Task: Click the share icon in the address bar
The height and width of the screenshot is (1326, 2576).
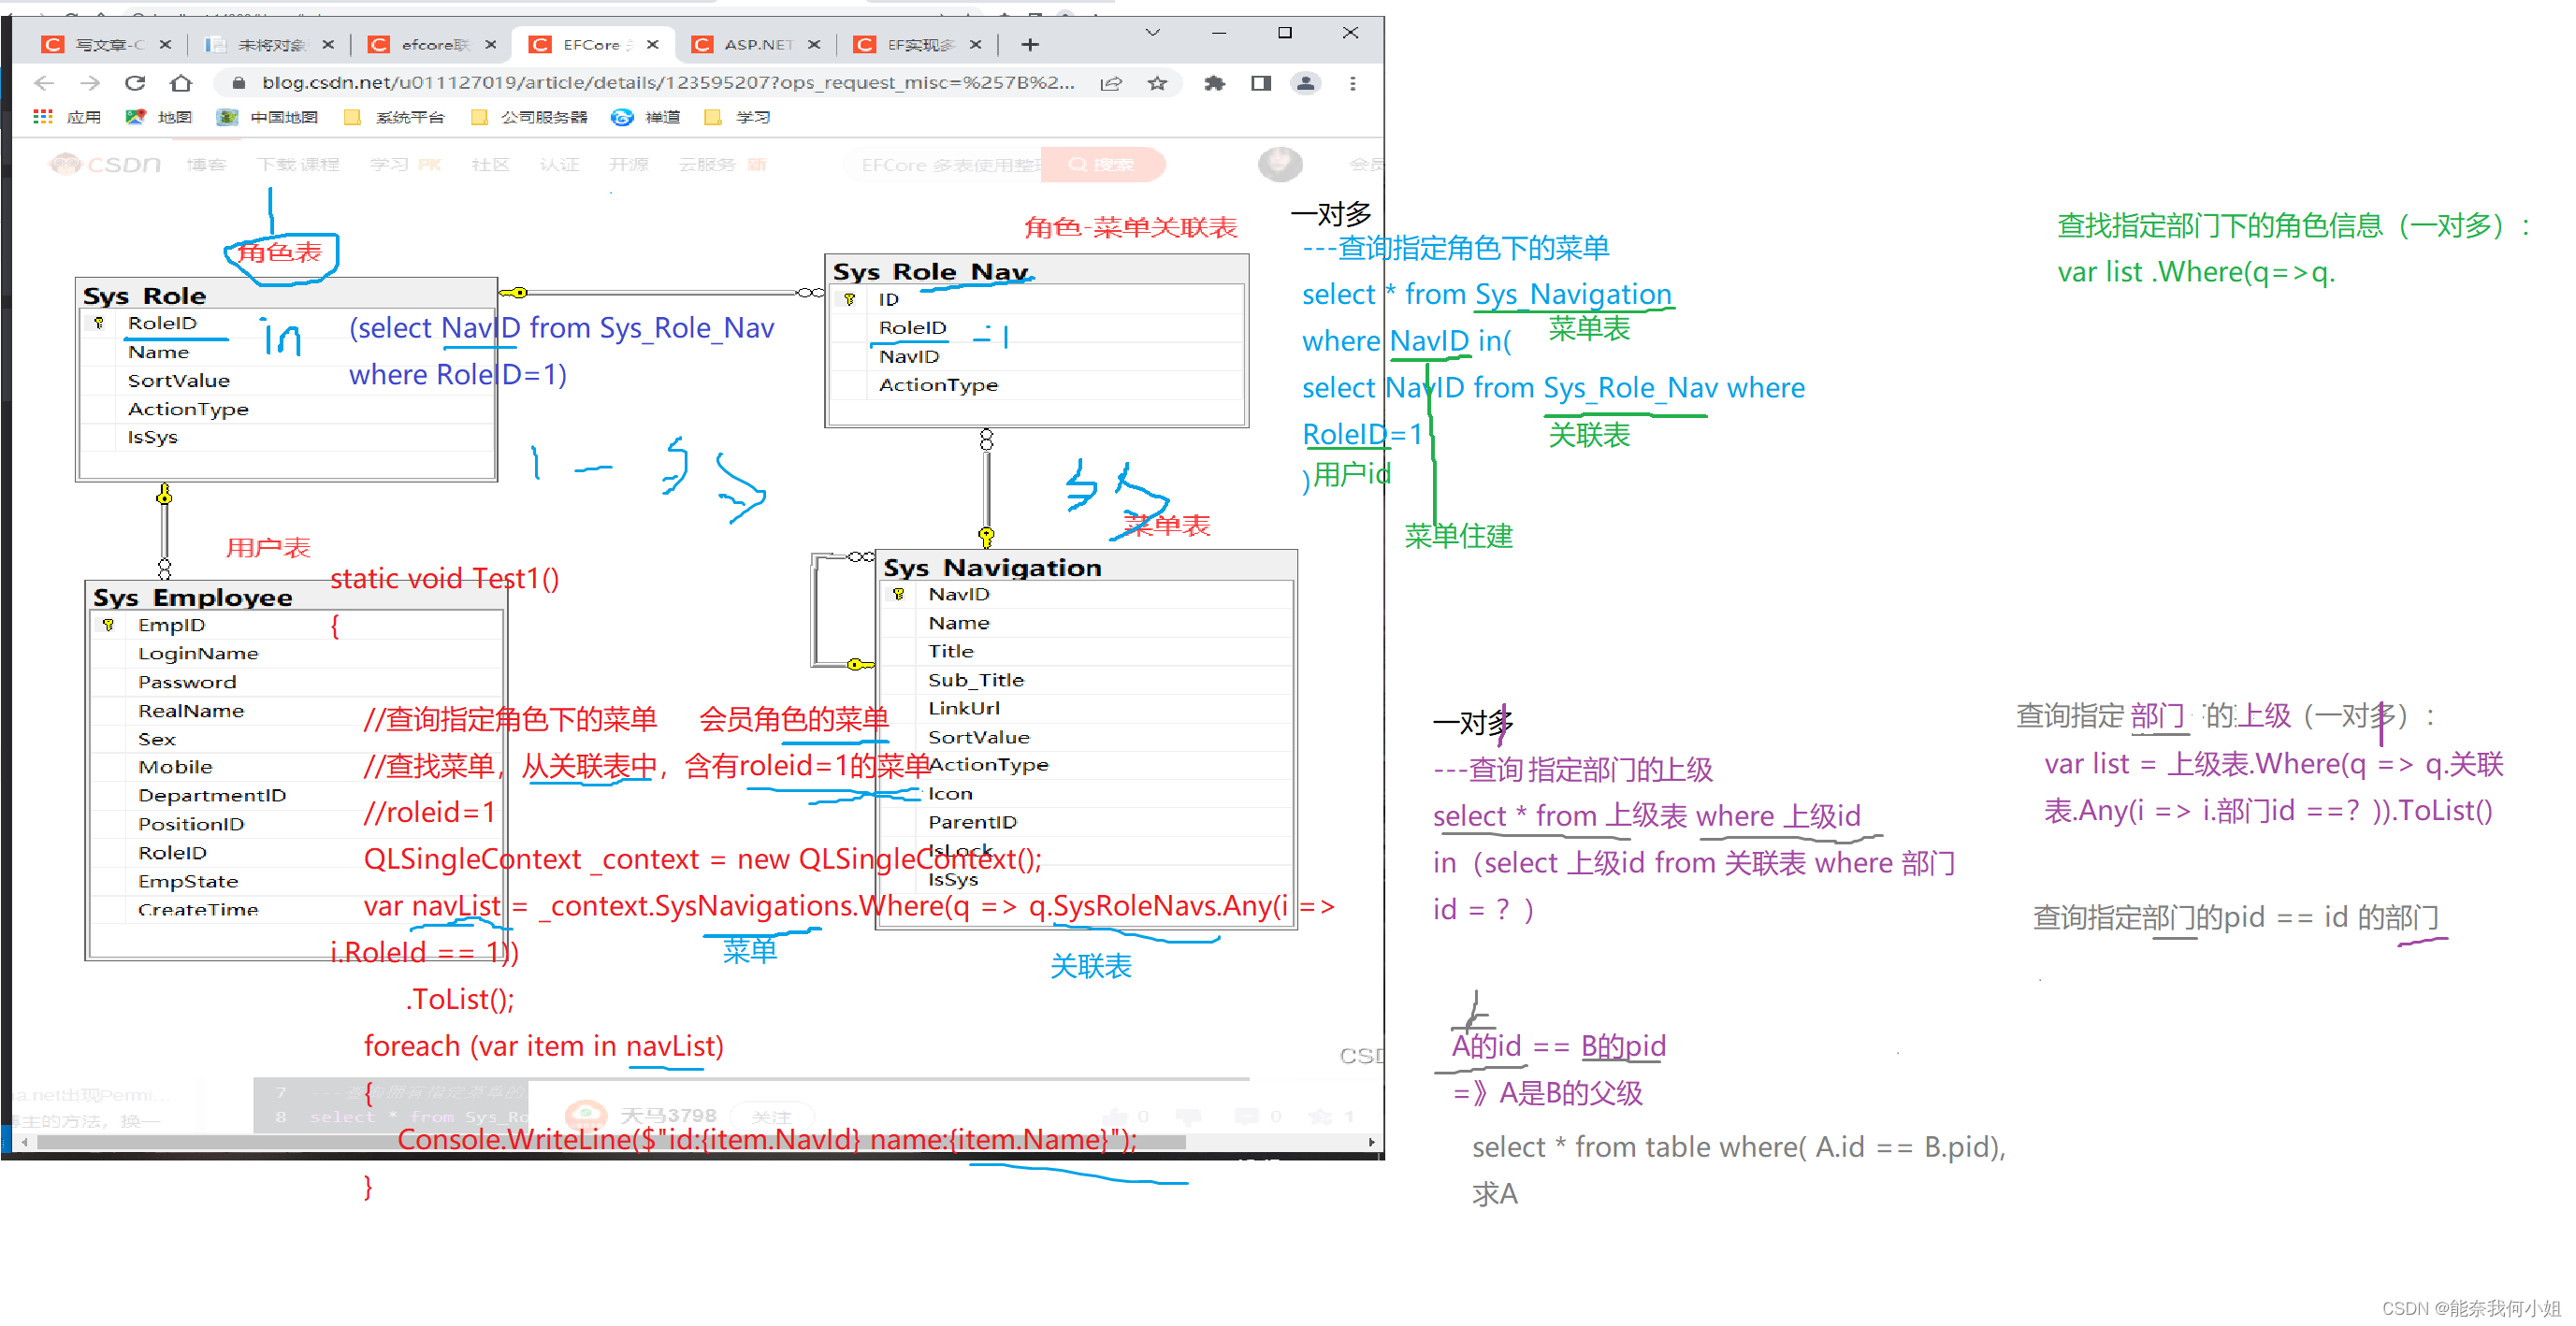Action: click(x=1111, y=83)
